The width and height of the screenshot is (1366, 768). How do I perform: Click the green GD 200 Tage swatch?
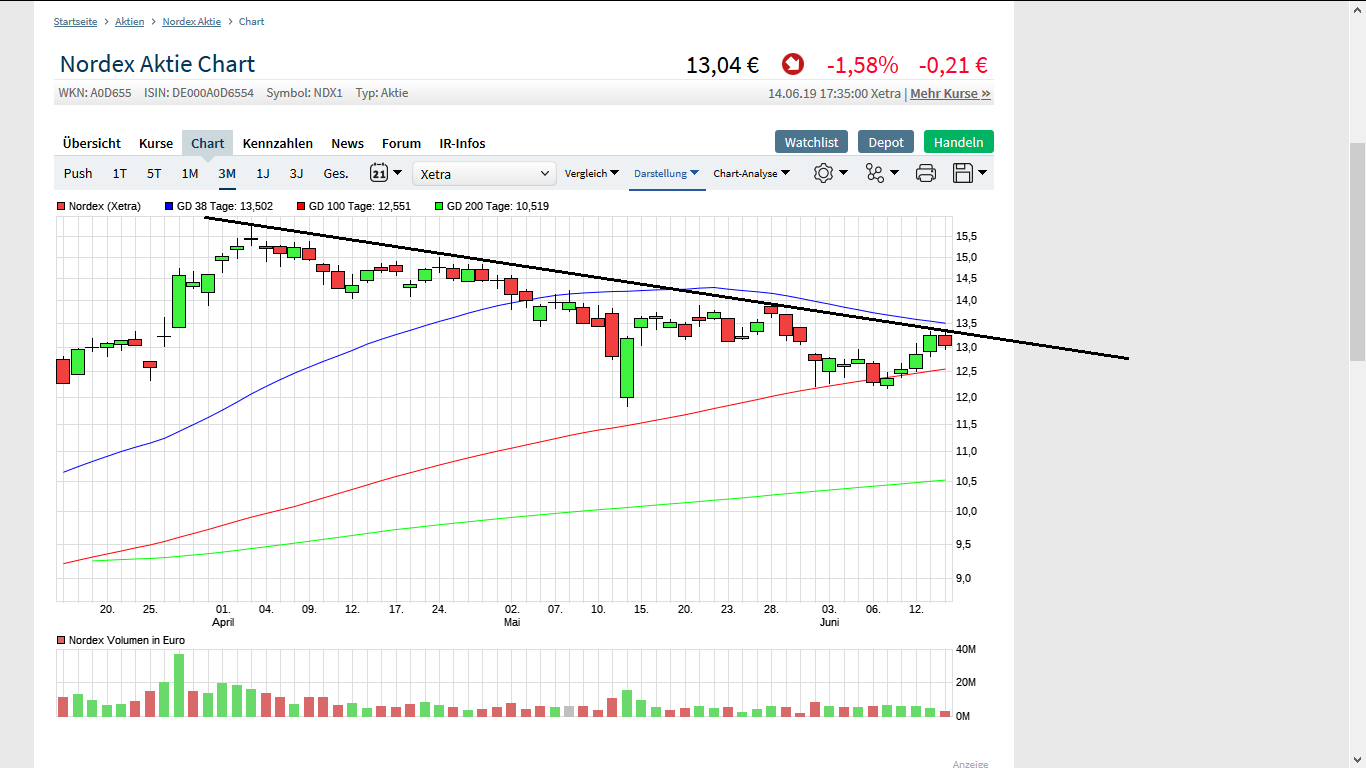click(439, 206)
